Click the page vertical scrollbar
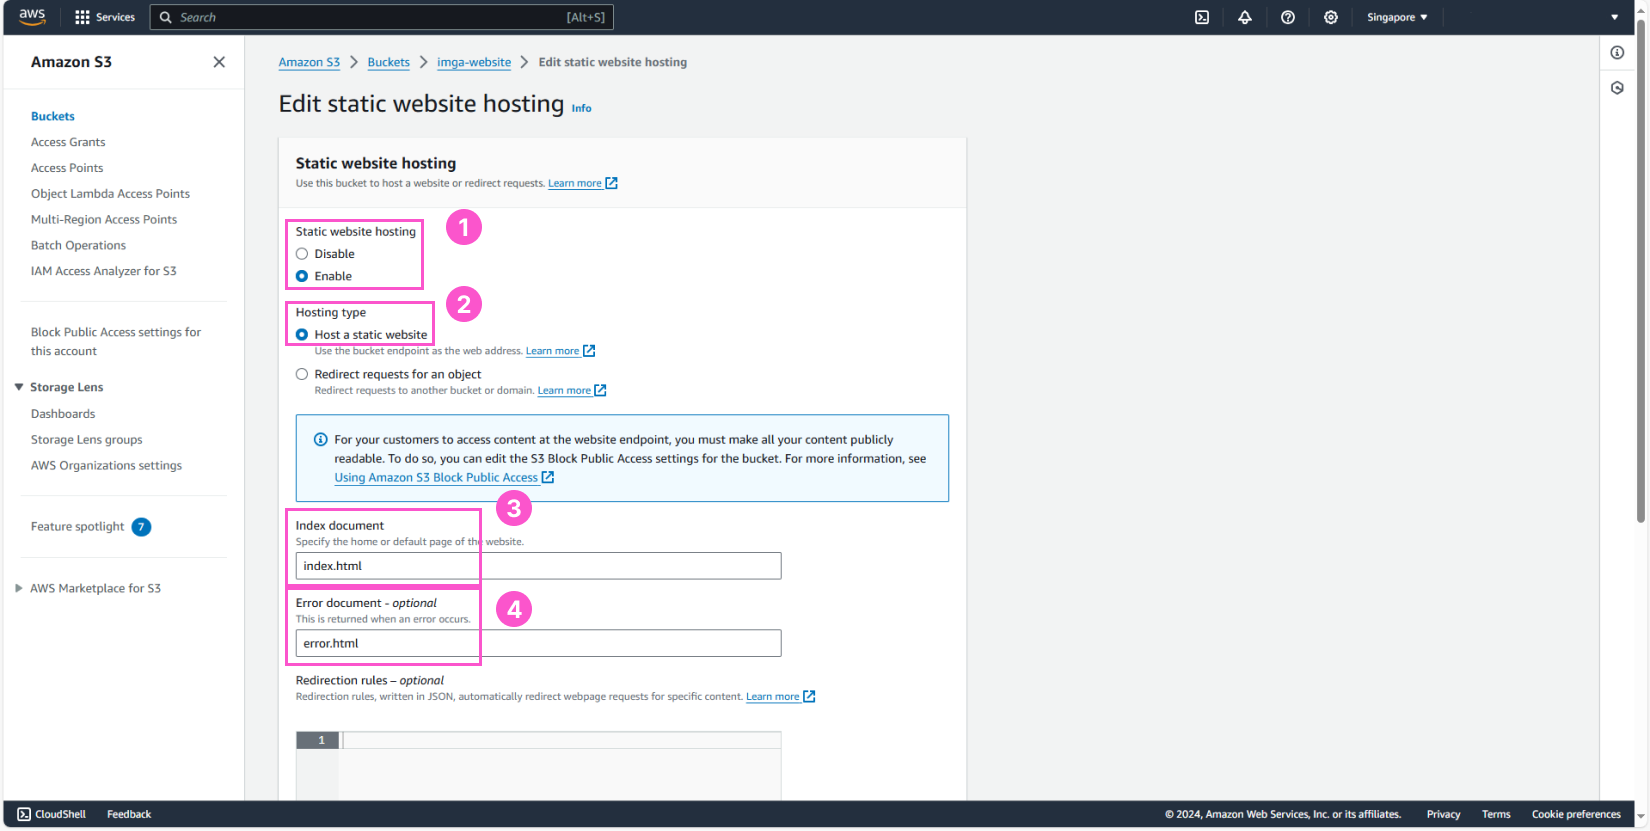 click(1641, 270)
